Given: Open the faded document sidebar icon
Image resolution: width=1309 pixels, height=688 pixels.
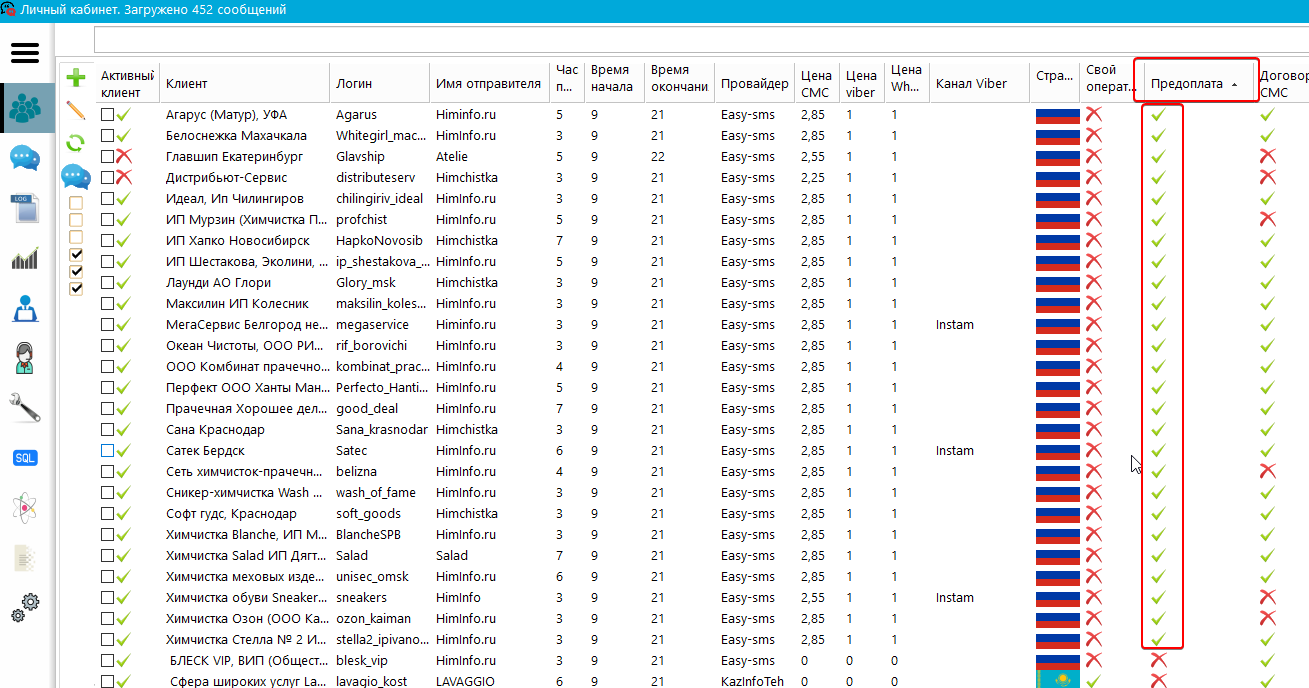Looking at the screenshot, I should [x=25, y=558].
